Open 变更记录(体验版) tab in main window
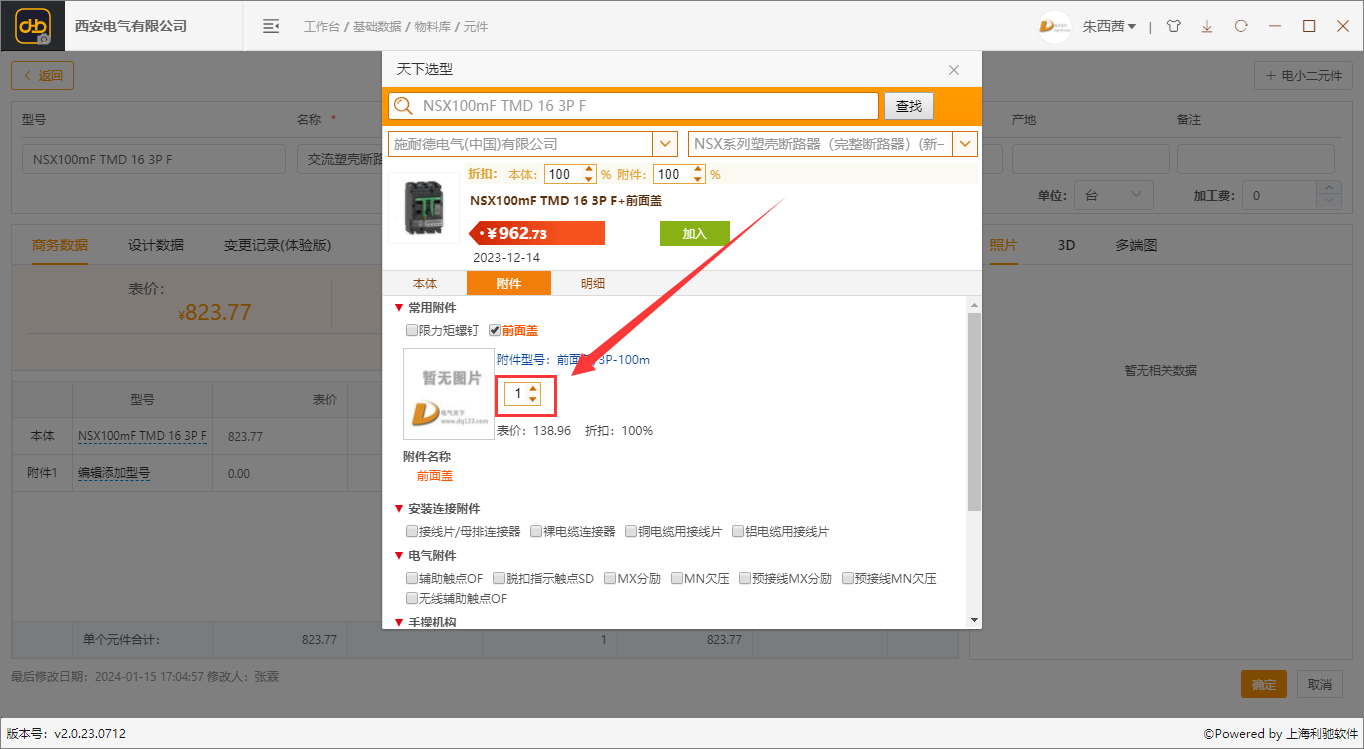 tap(277, 245)
